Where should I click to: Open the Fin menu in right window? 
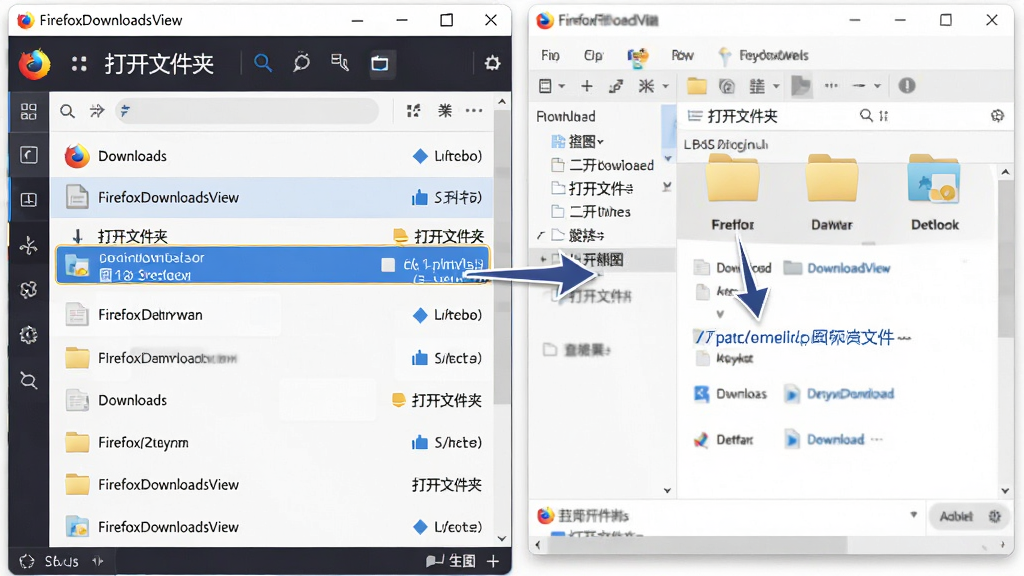coord(551,56)
